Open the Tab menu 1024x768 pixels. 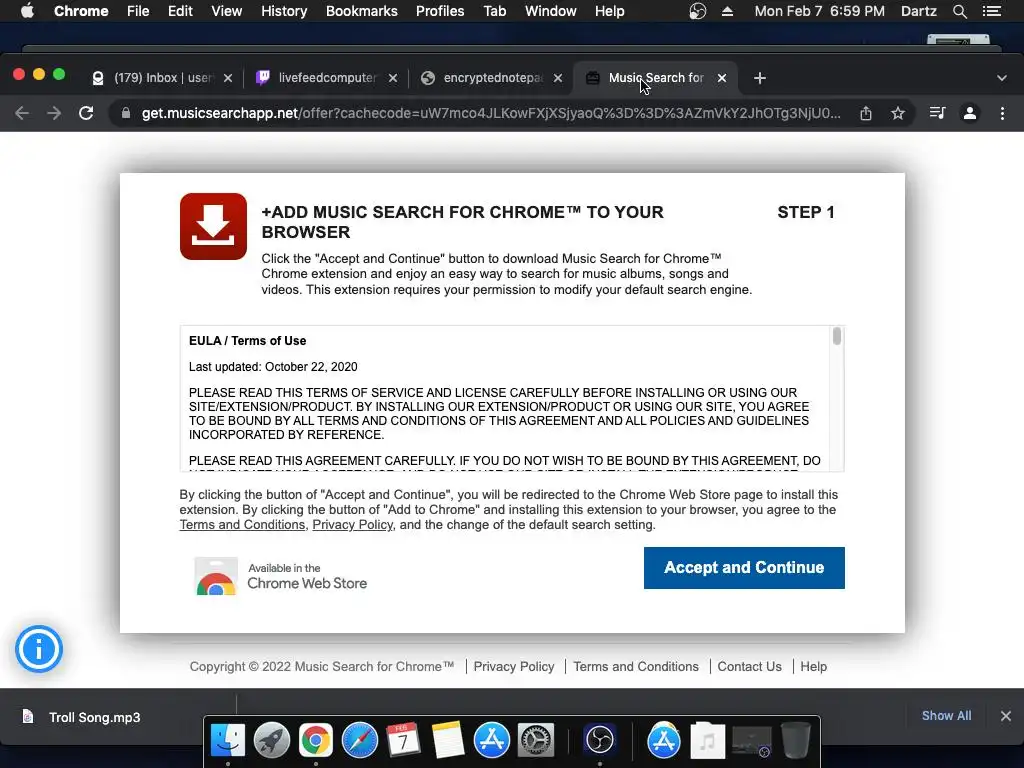click(495, 11)
